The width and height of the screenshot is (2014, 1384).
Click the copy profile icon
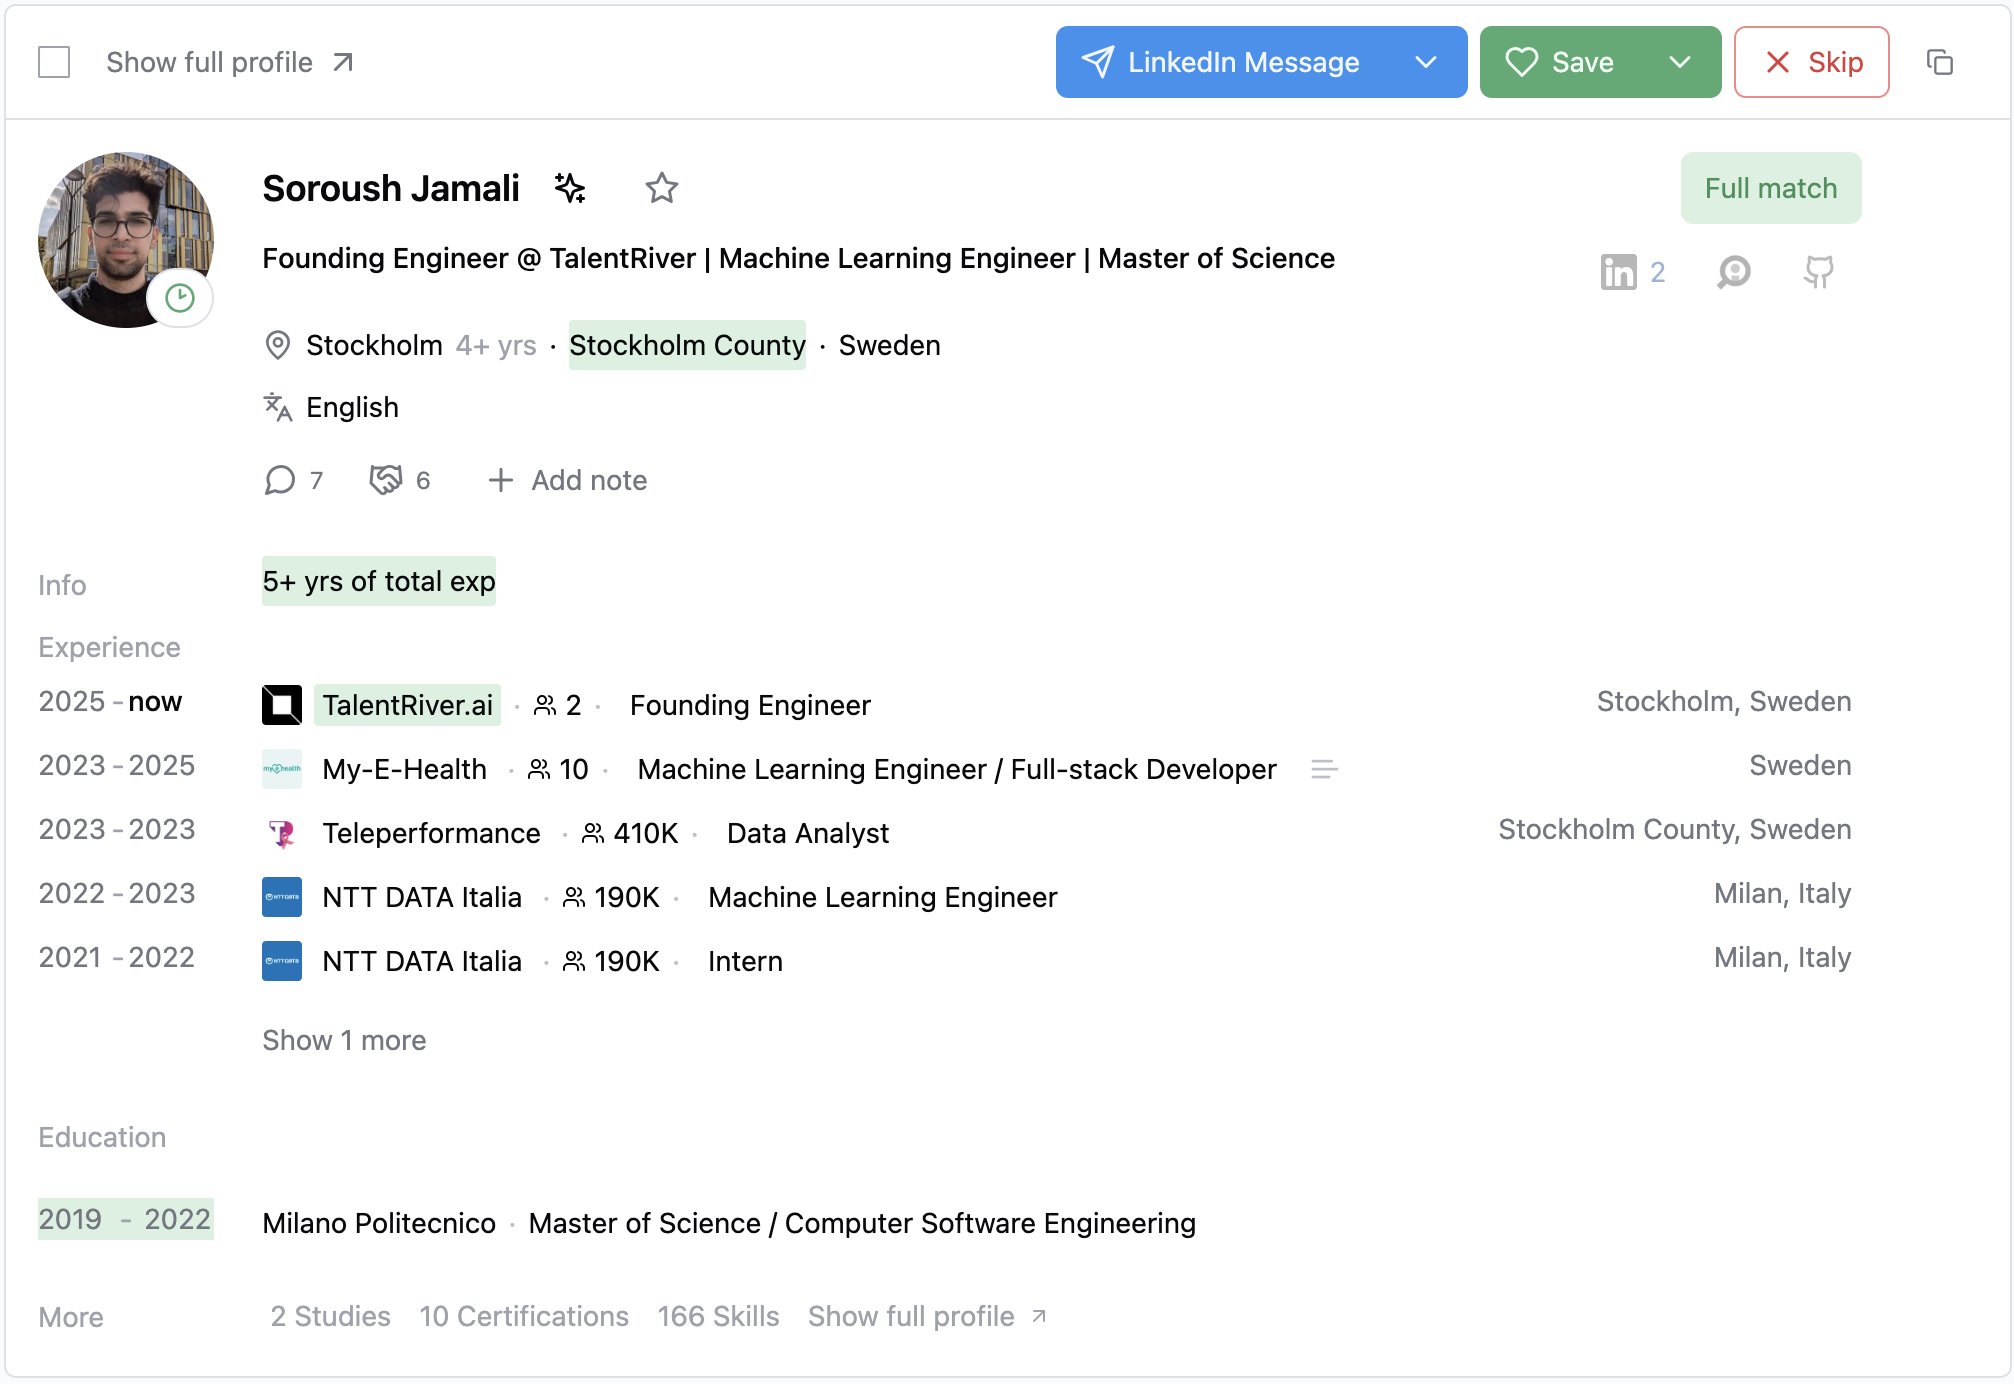point(1939,62)
